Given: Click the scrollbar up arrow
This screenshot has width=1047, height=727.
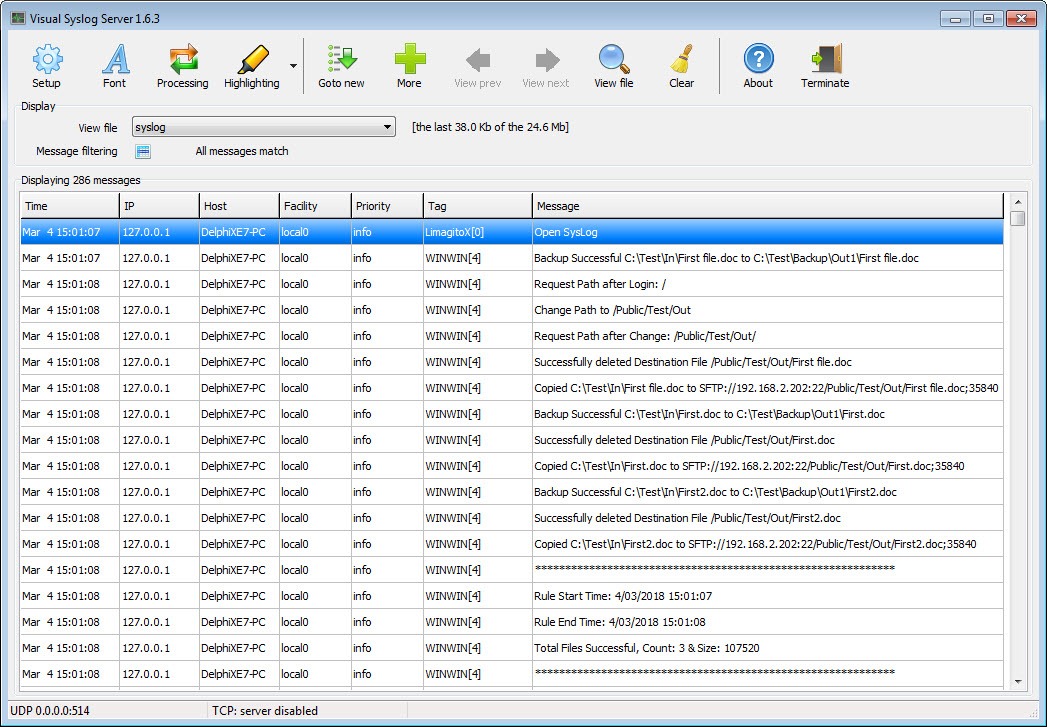Looking at the screenshot, I should click(x=1018, y=202).
